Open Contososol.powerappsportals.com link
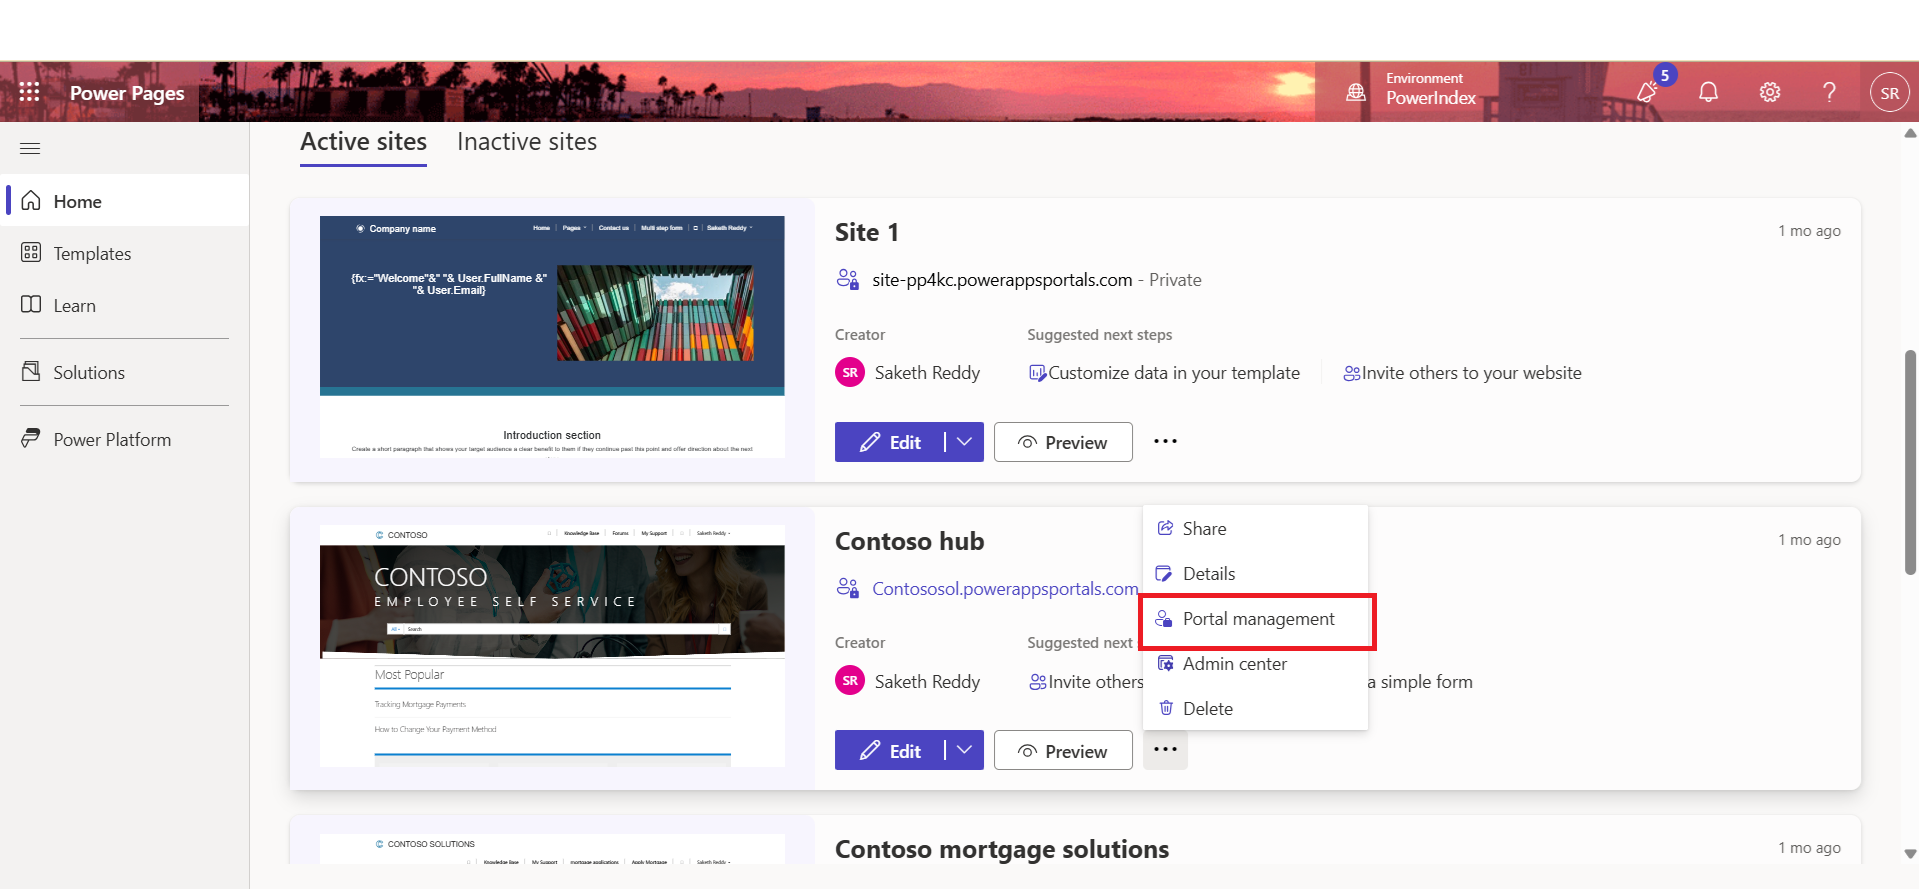Image resolution: width=1919 pixels, height=889 pixels. 1004,589
